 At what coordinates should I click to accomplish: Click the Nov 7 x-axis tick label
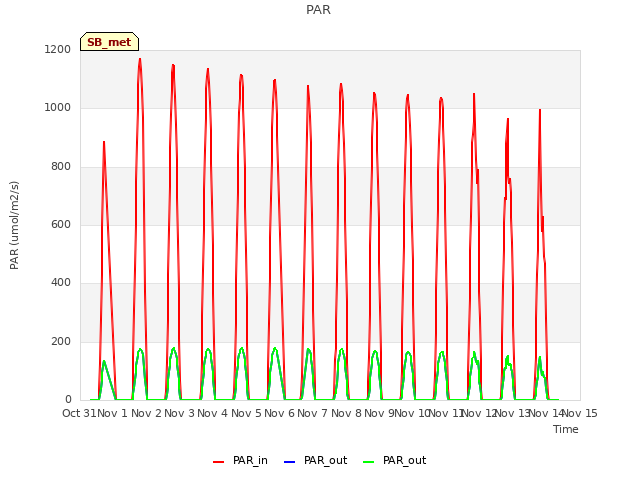(312, 413)
